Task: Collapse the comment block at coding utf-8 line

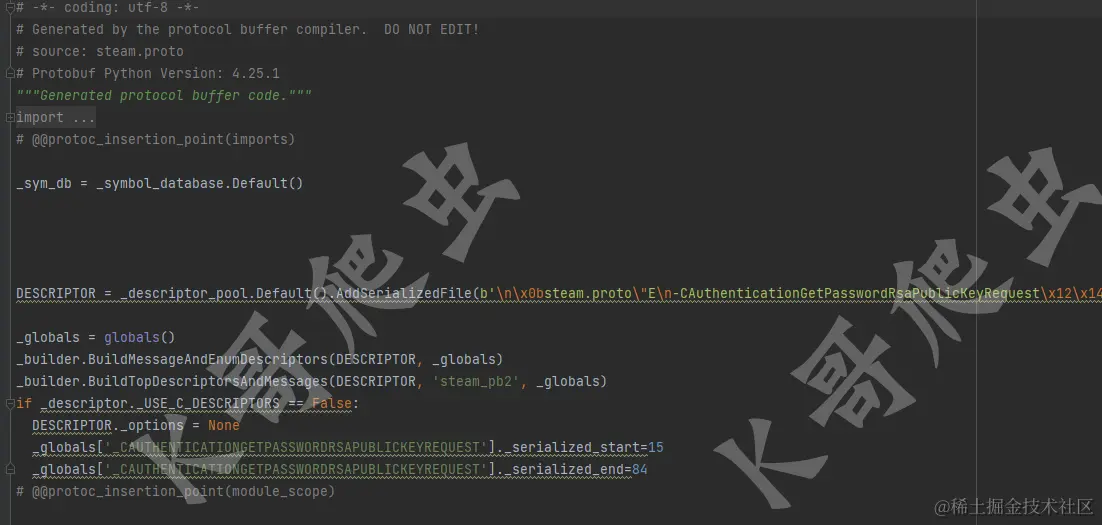Action: coord(10,8)
